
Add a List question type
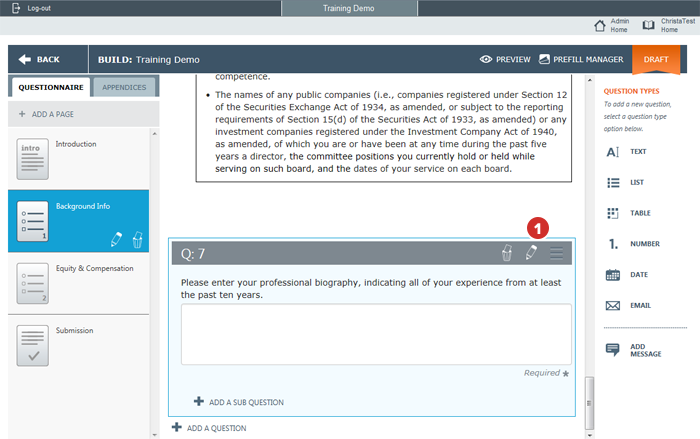[626, 182]
